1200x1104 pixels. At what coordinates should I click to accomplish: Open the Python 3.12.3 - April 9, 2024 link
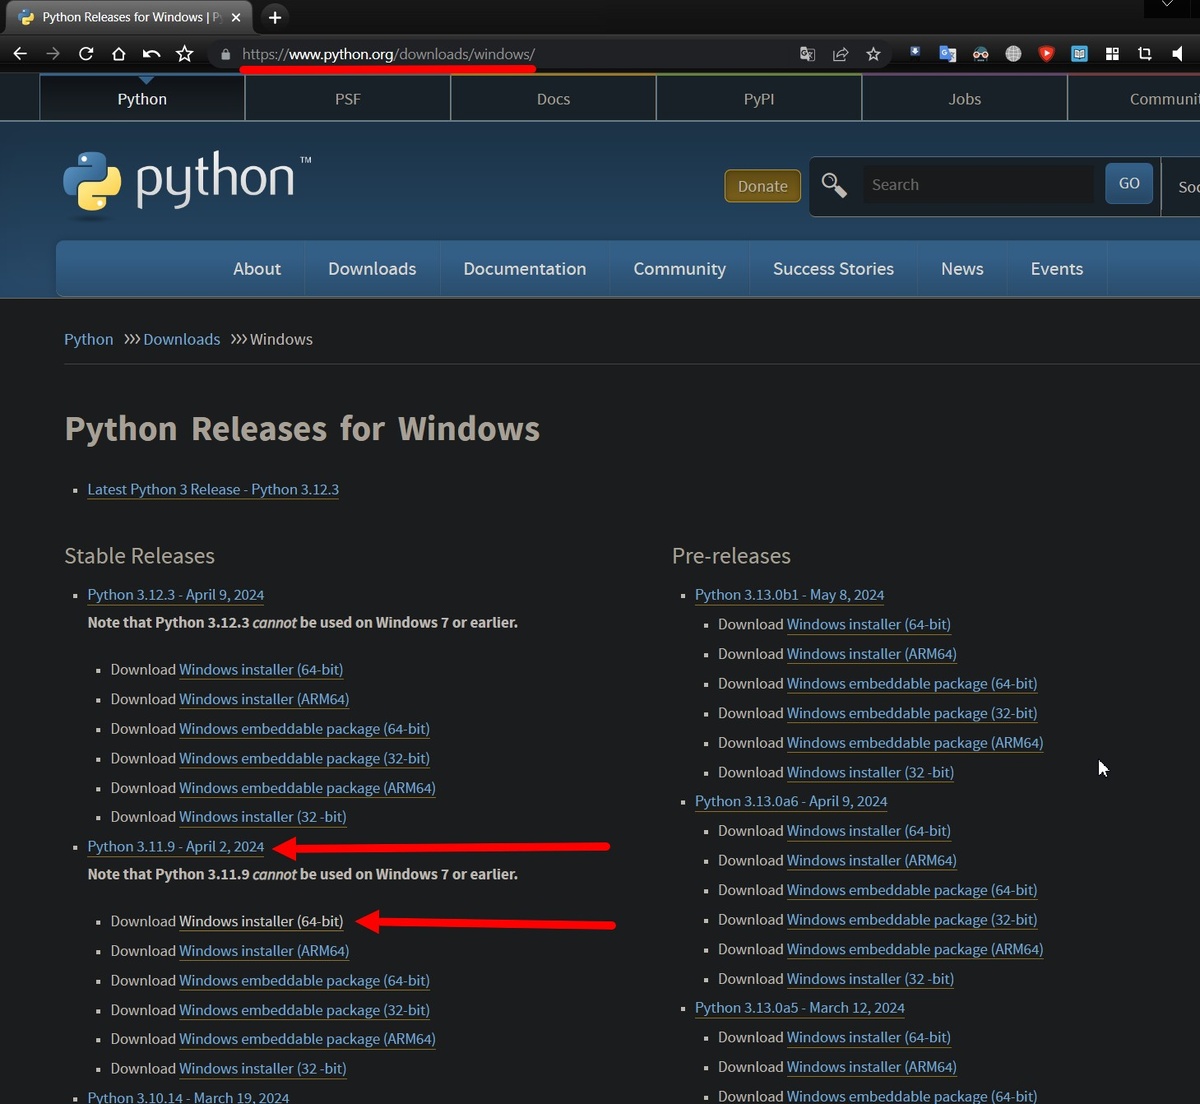tap(176, 595)
